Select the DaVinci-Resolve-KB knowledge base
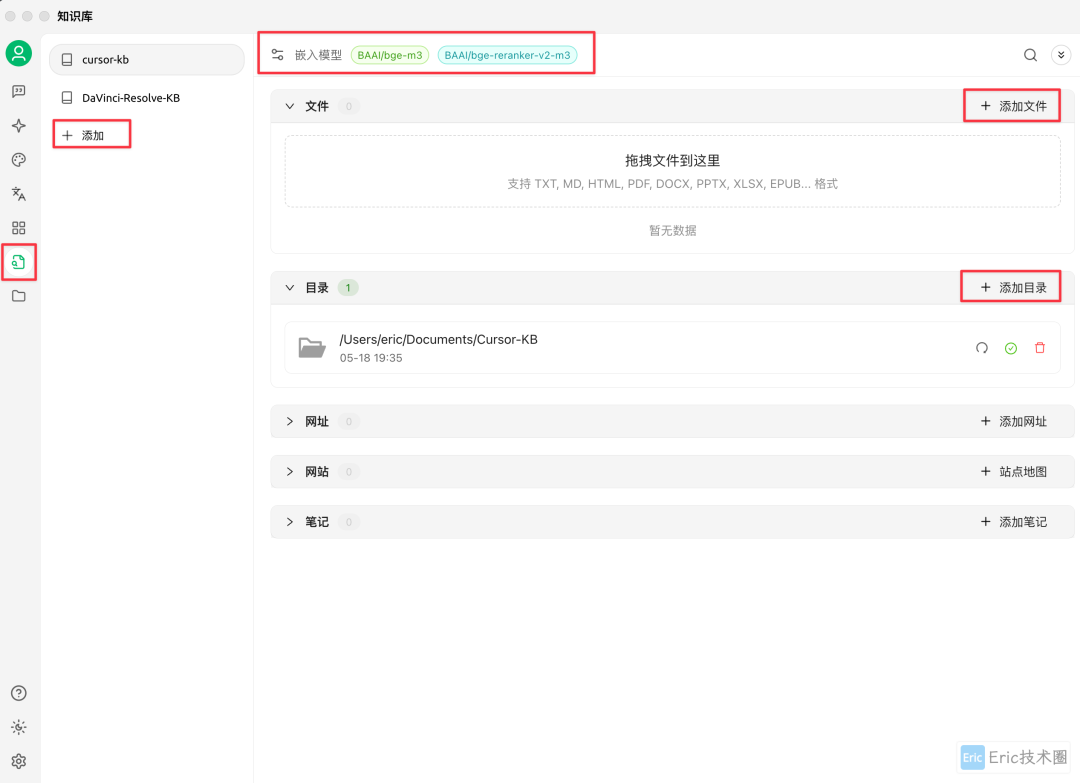 coord(147,98)
